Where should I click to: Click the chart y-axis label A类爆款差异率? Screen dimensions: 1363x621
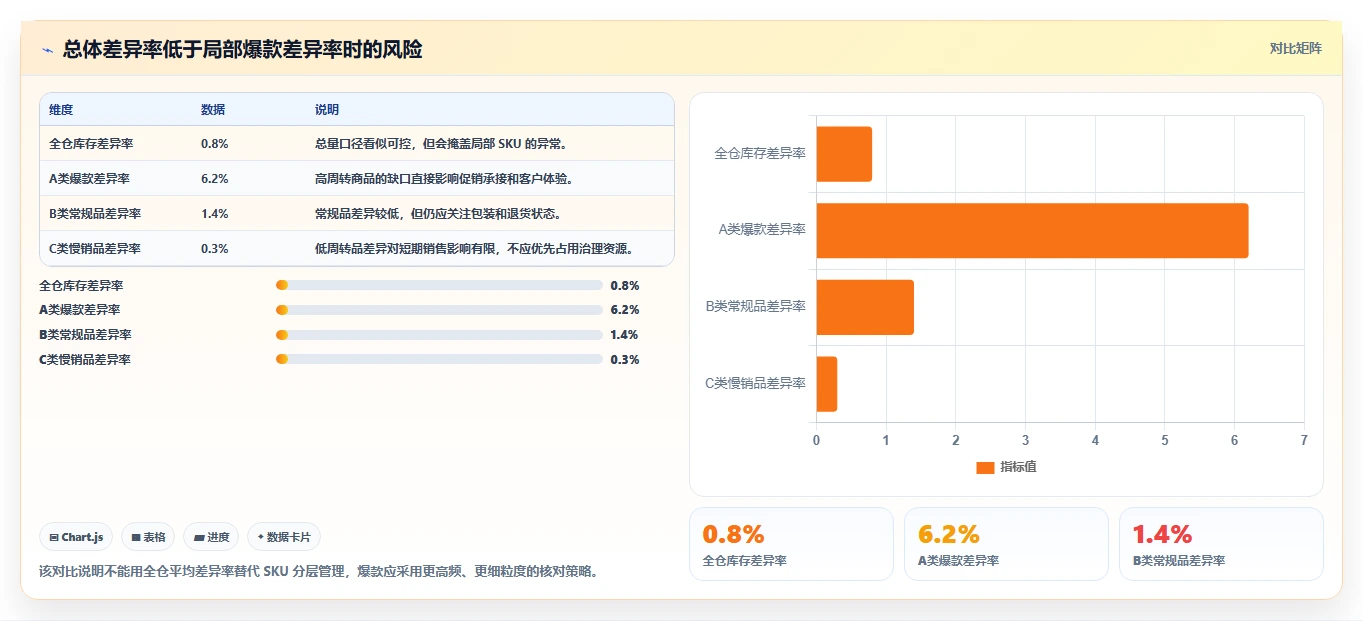pos(762,230)
